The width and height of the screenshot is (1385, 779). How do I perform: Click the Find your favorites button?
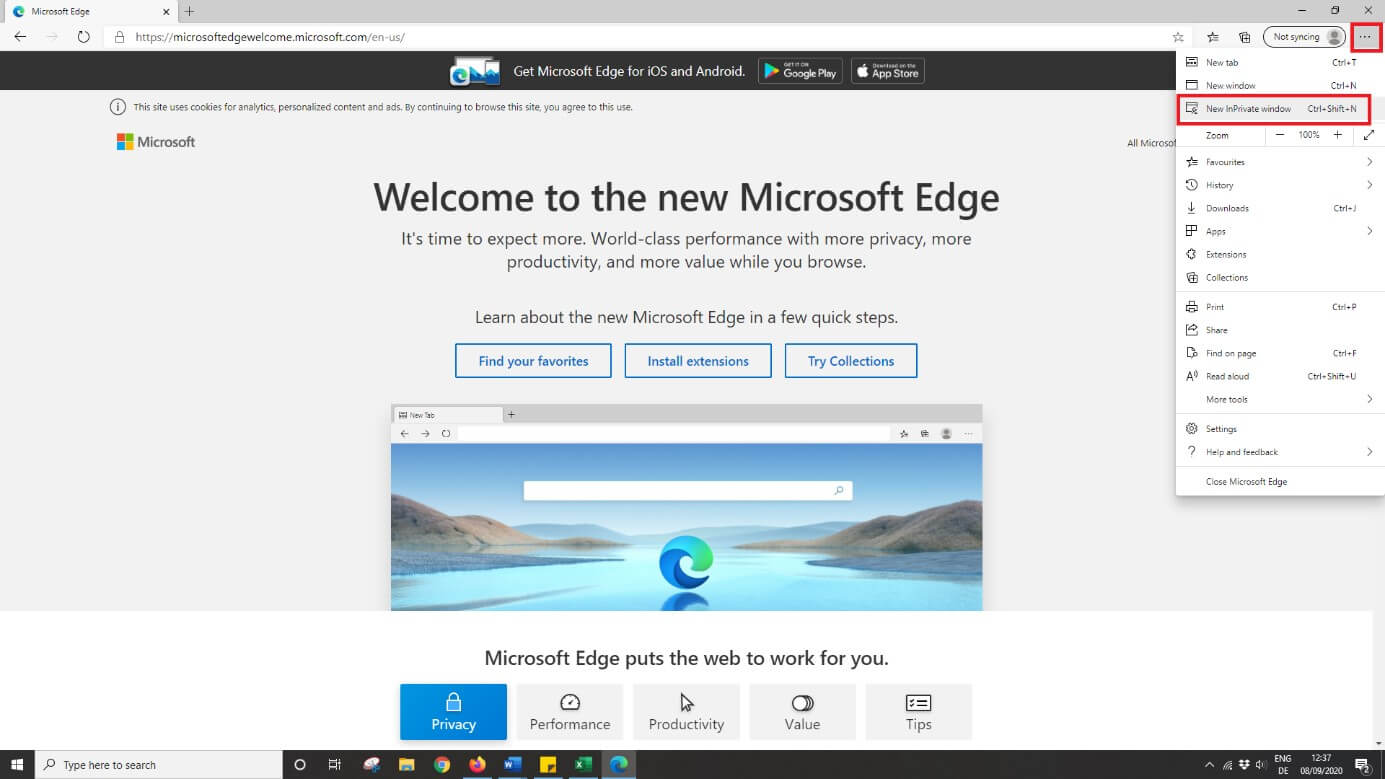[x=533, y=361]
